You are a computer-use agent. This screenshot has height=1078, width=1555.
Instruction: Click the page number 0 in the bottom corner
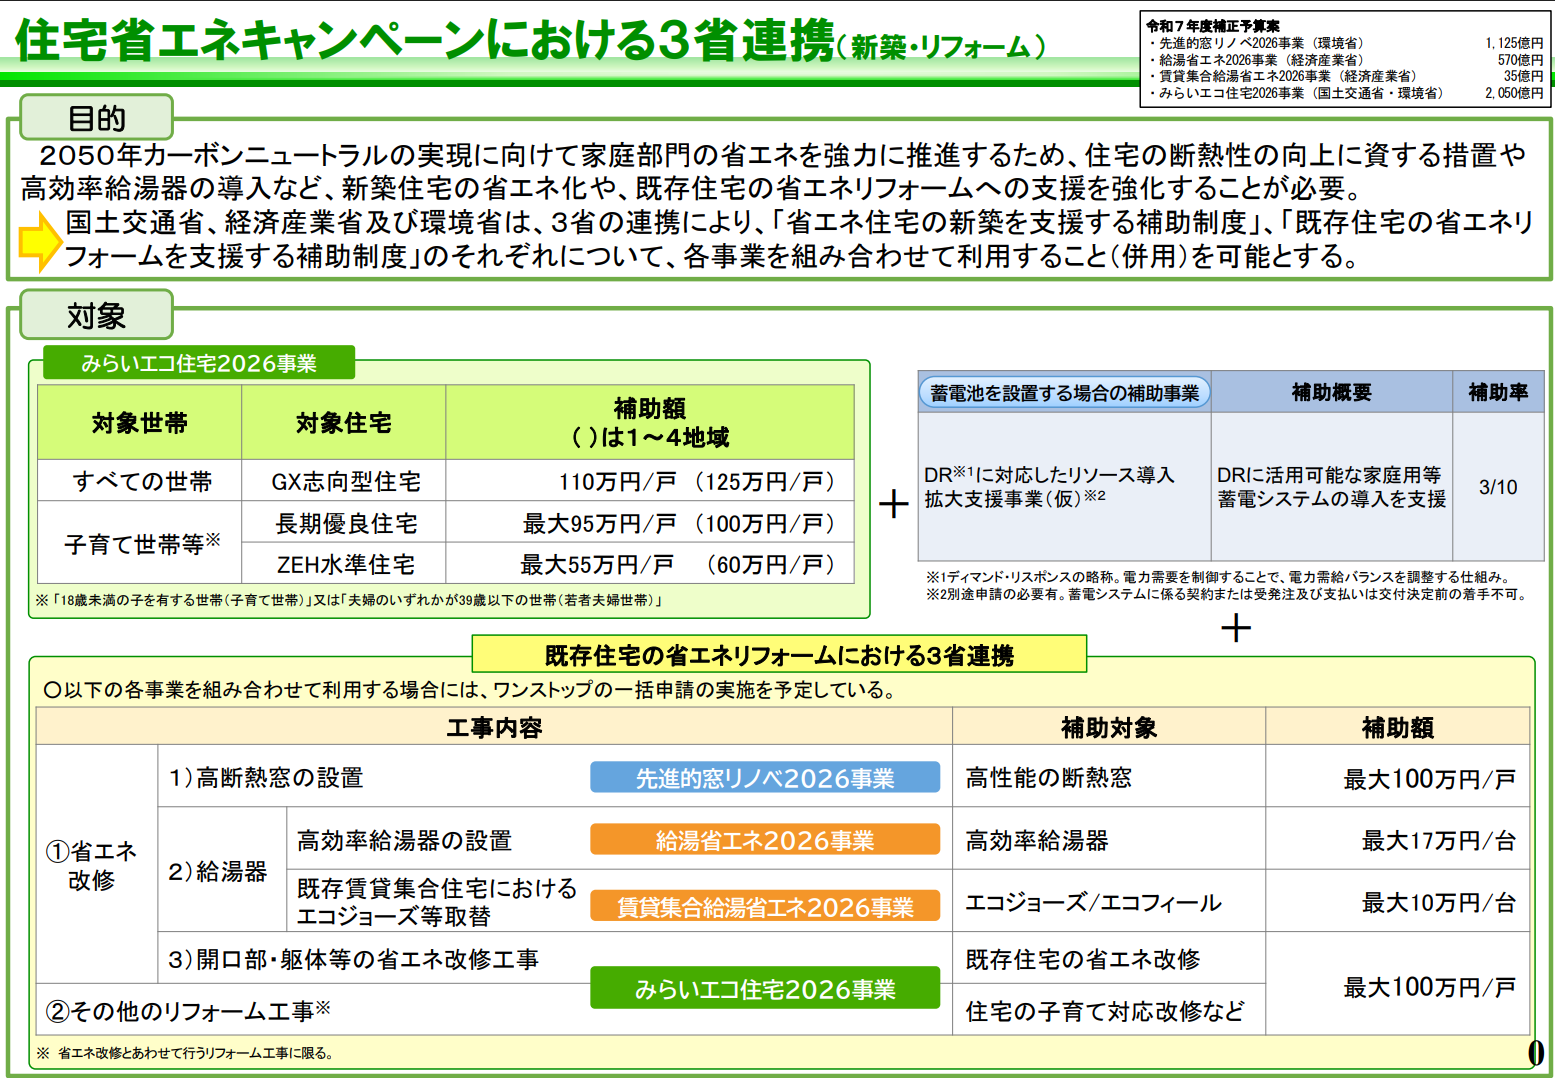[x=1535, y=1052]
